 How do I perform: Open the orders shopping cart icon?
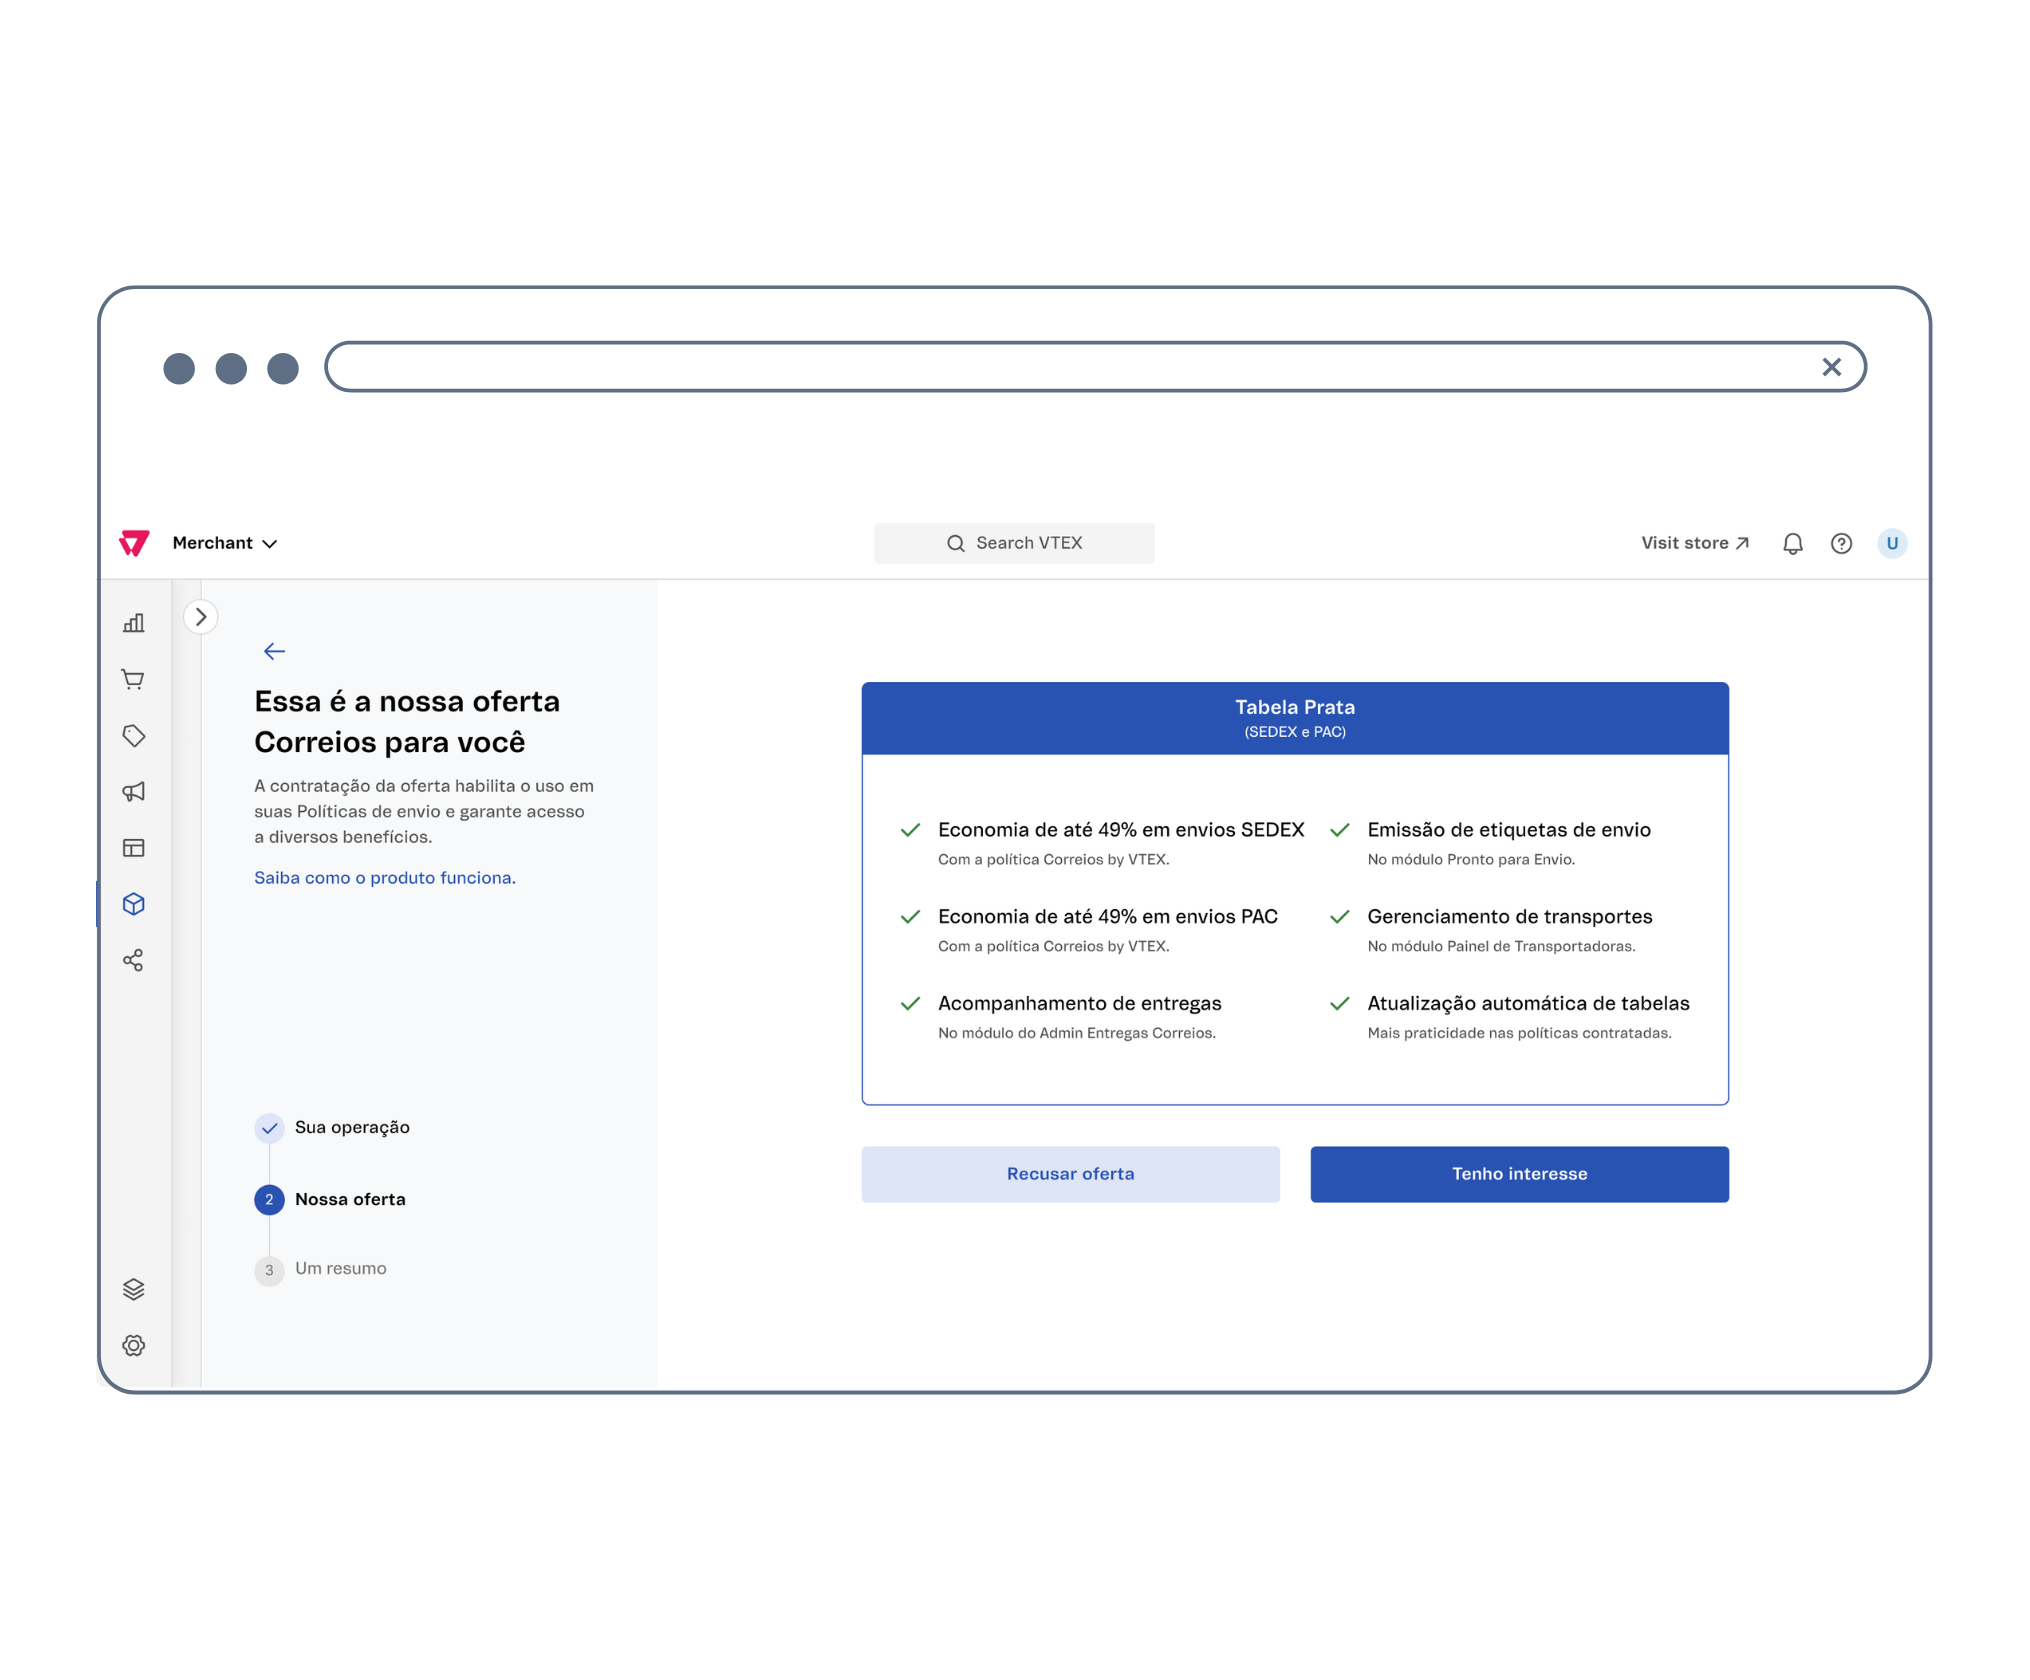tap(134, 680)
